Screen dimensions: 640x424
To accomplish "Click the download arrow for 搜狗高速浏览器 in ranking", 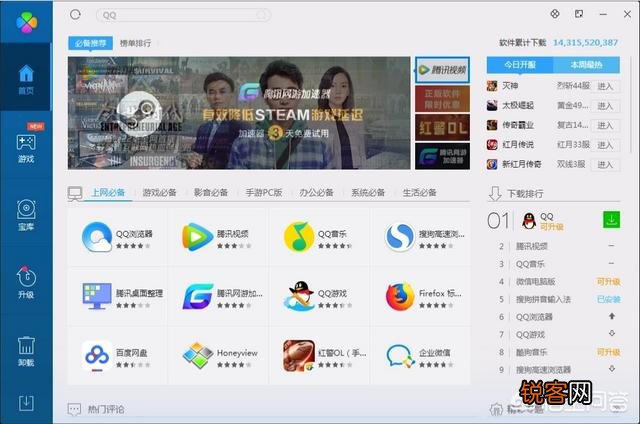I will (x=611, y=369).
